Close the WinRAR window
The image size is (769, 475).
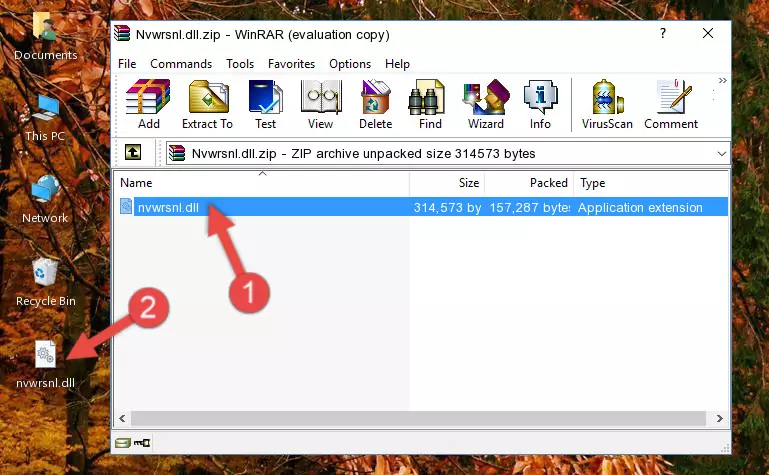coord(707,33)
